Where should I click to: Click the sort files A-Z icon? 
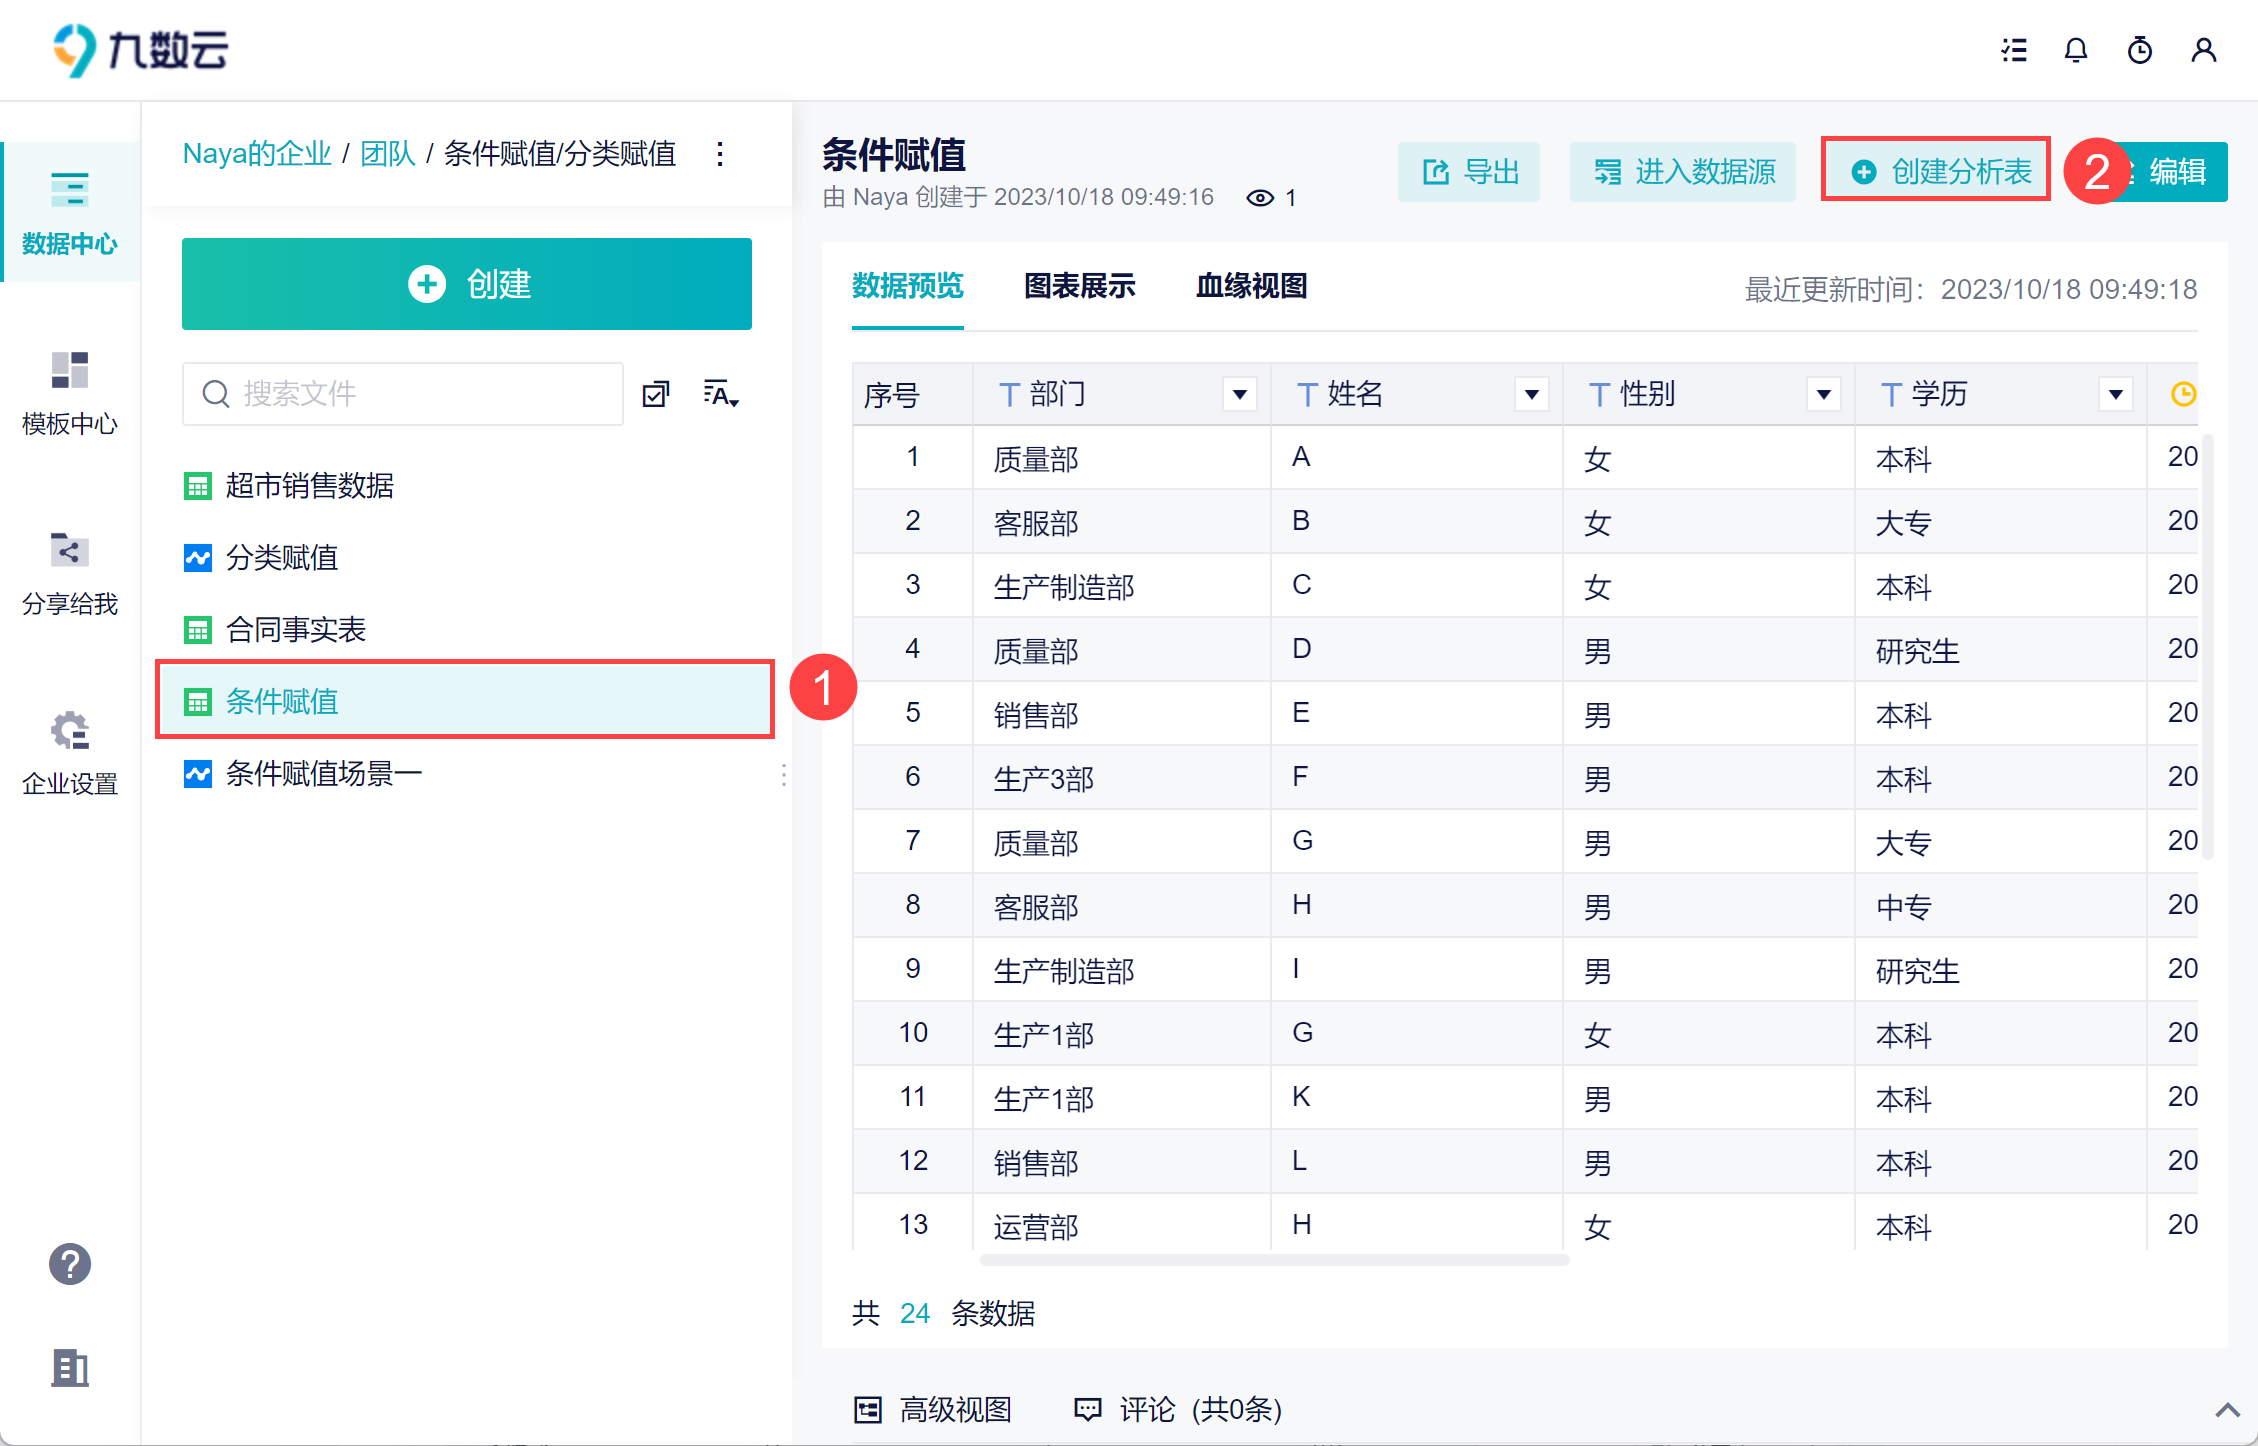coord(720,394)
